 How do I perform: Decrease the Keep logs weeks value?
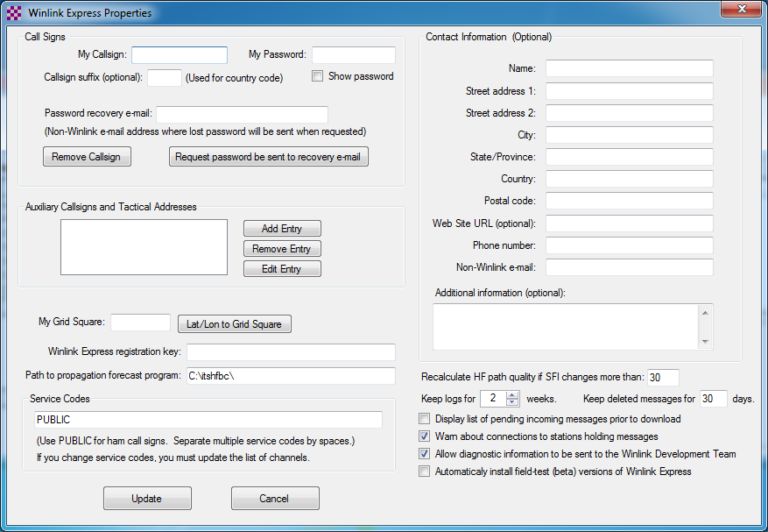[512, 402]
